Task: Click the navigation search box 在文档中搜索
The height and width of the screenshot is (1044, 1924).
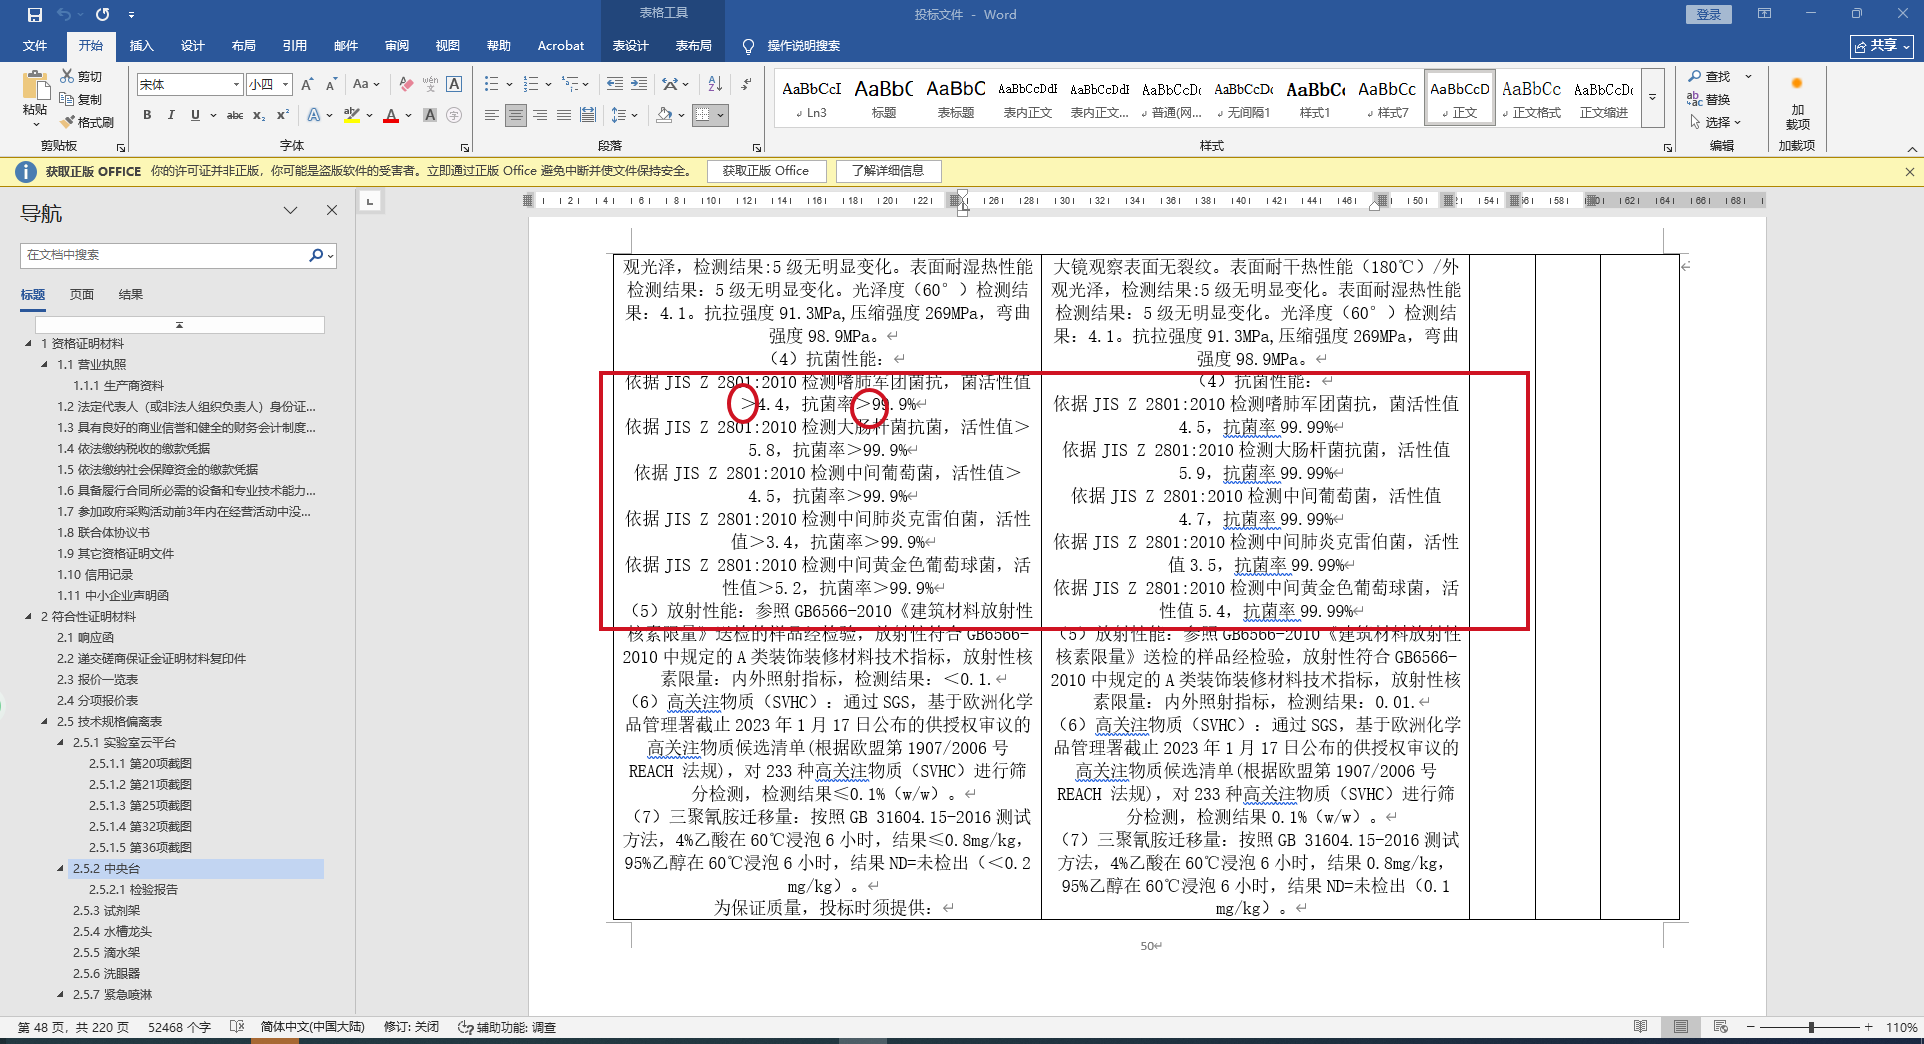Action: point(165,255)
